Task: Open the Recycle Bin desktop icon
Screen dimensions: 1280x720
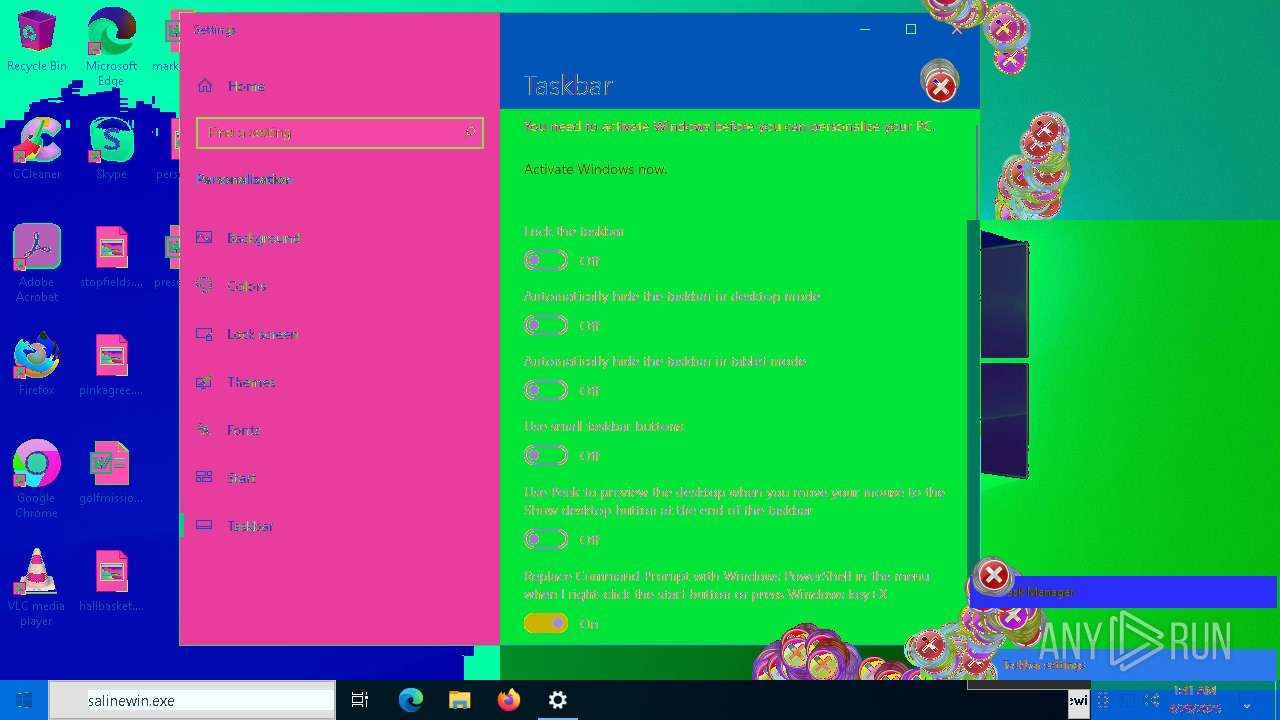Action: 37,41
